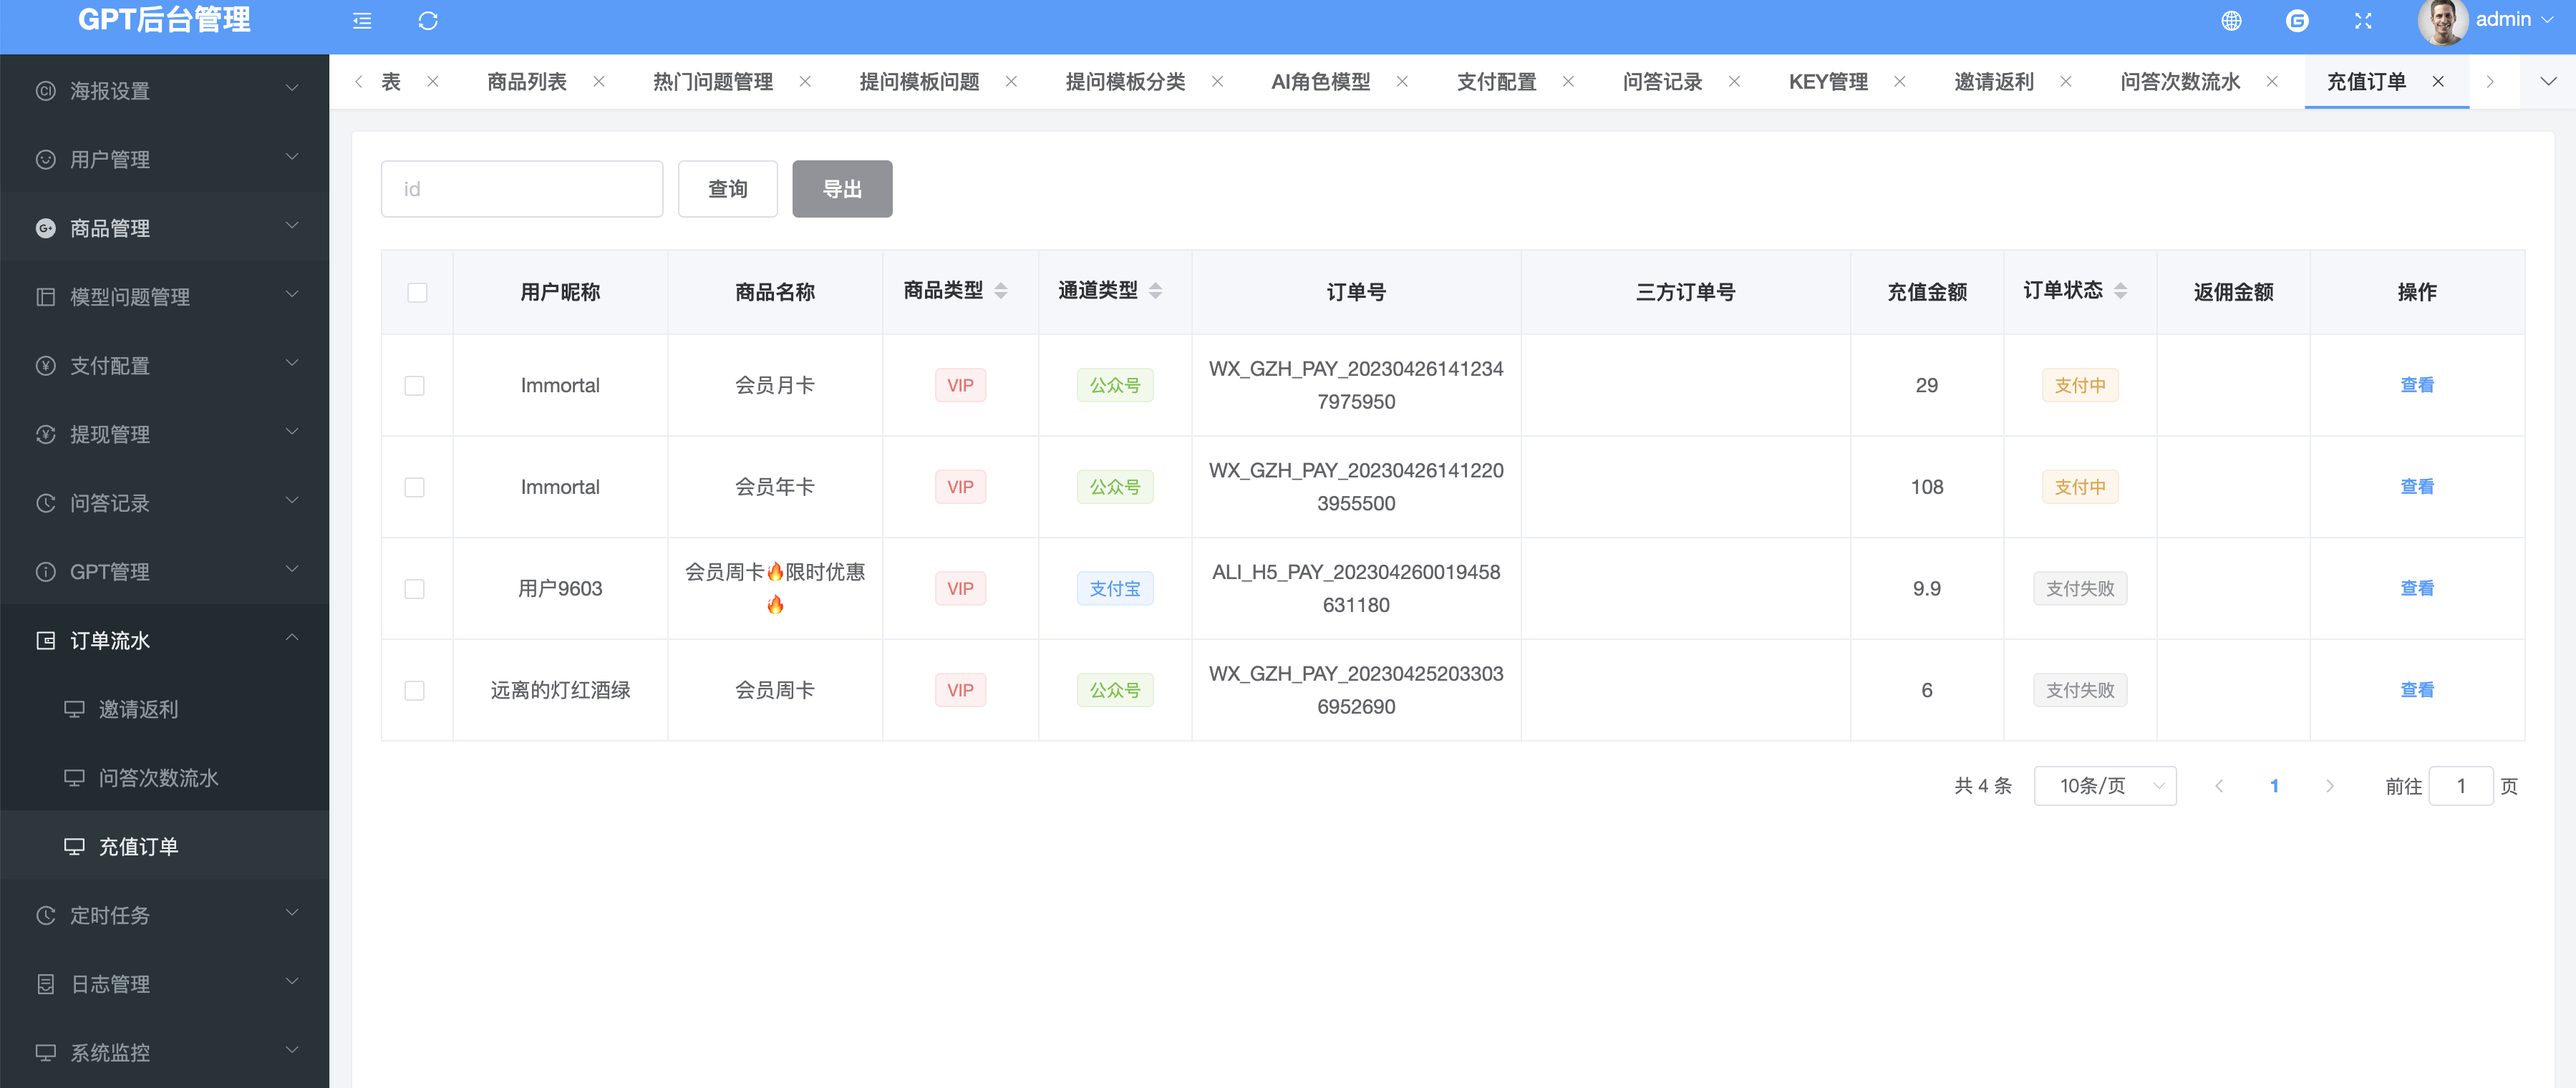View details of the 会员年卡 order
Screen dimensions: 2576x1088
coord(2416,487)
